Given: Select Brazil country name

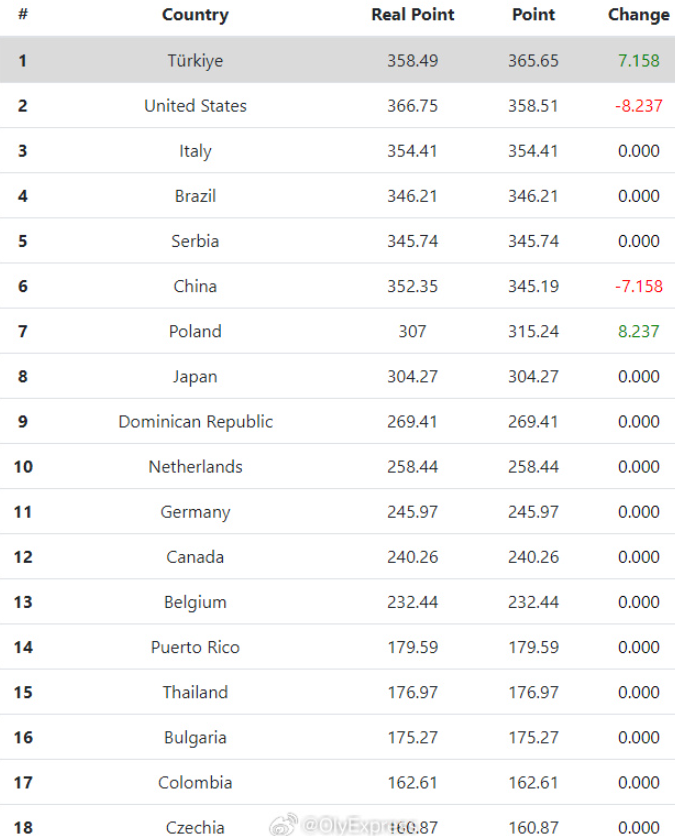Looking at the screenshot, I should click(195, 196).
